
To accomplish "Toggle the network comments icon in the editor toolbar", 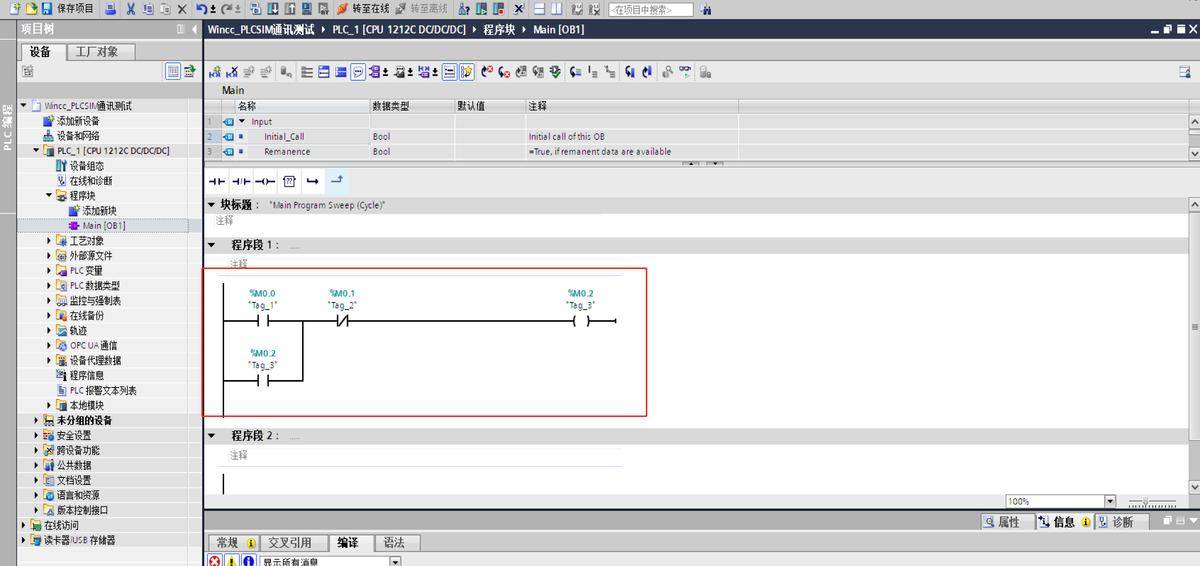I will point(357,72).
